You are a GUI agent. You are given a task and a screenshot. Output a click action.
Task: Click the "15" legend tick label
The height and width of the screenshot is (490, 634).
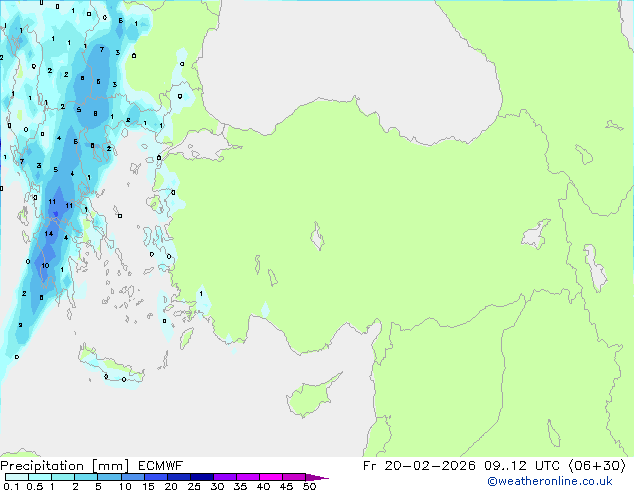point(148,486)
